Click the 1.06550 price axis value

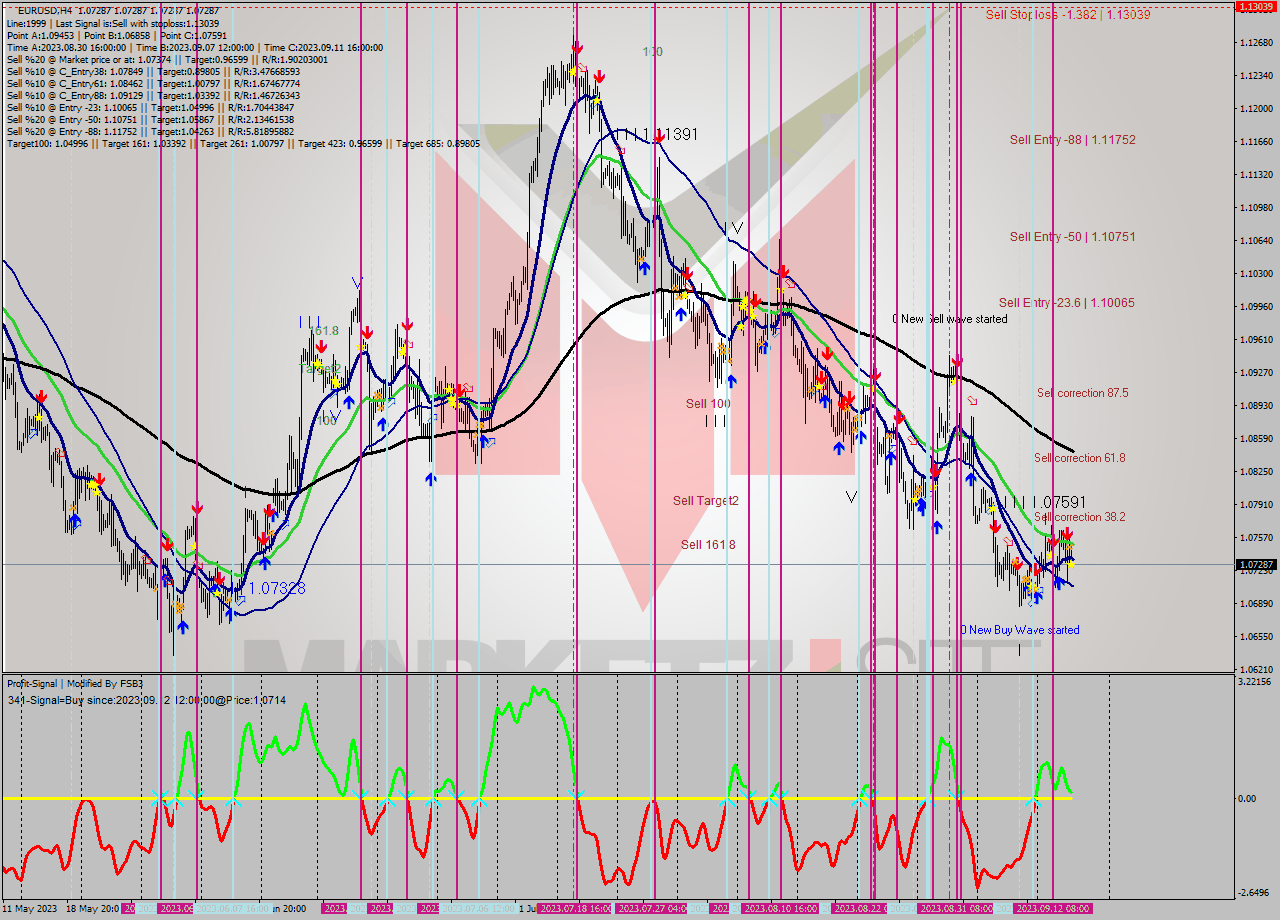[x=1255, y=637]
